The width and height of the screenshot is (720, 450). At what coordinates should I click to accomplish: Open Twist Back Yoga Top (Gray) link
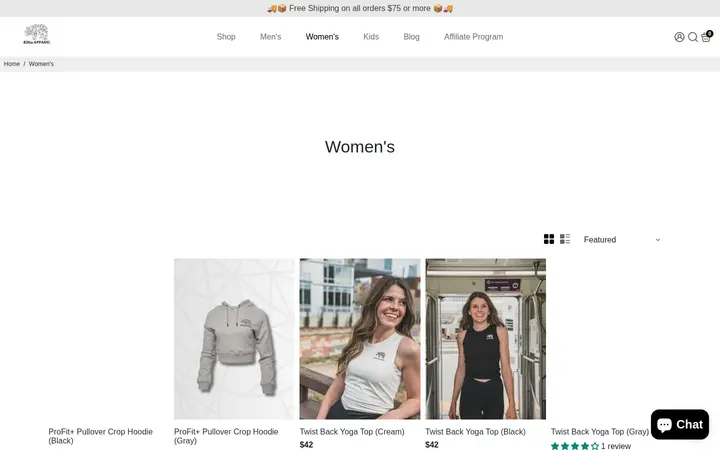coord(600,432)
